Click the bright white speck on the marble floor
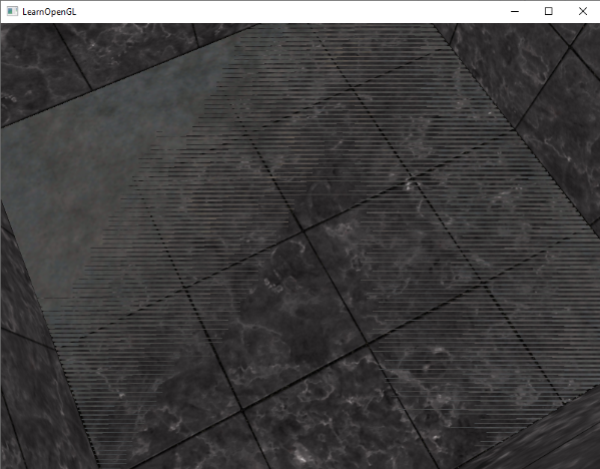 (408, 184)
